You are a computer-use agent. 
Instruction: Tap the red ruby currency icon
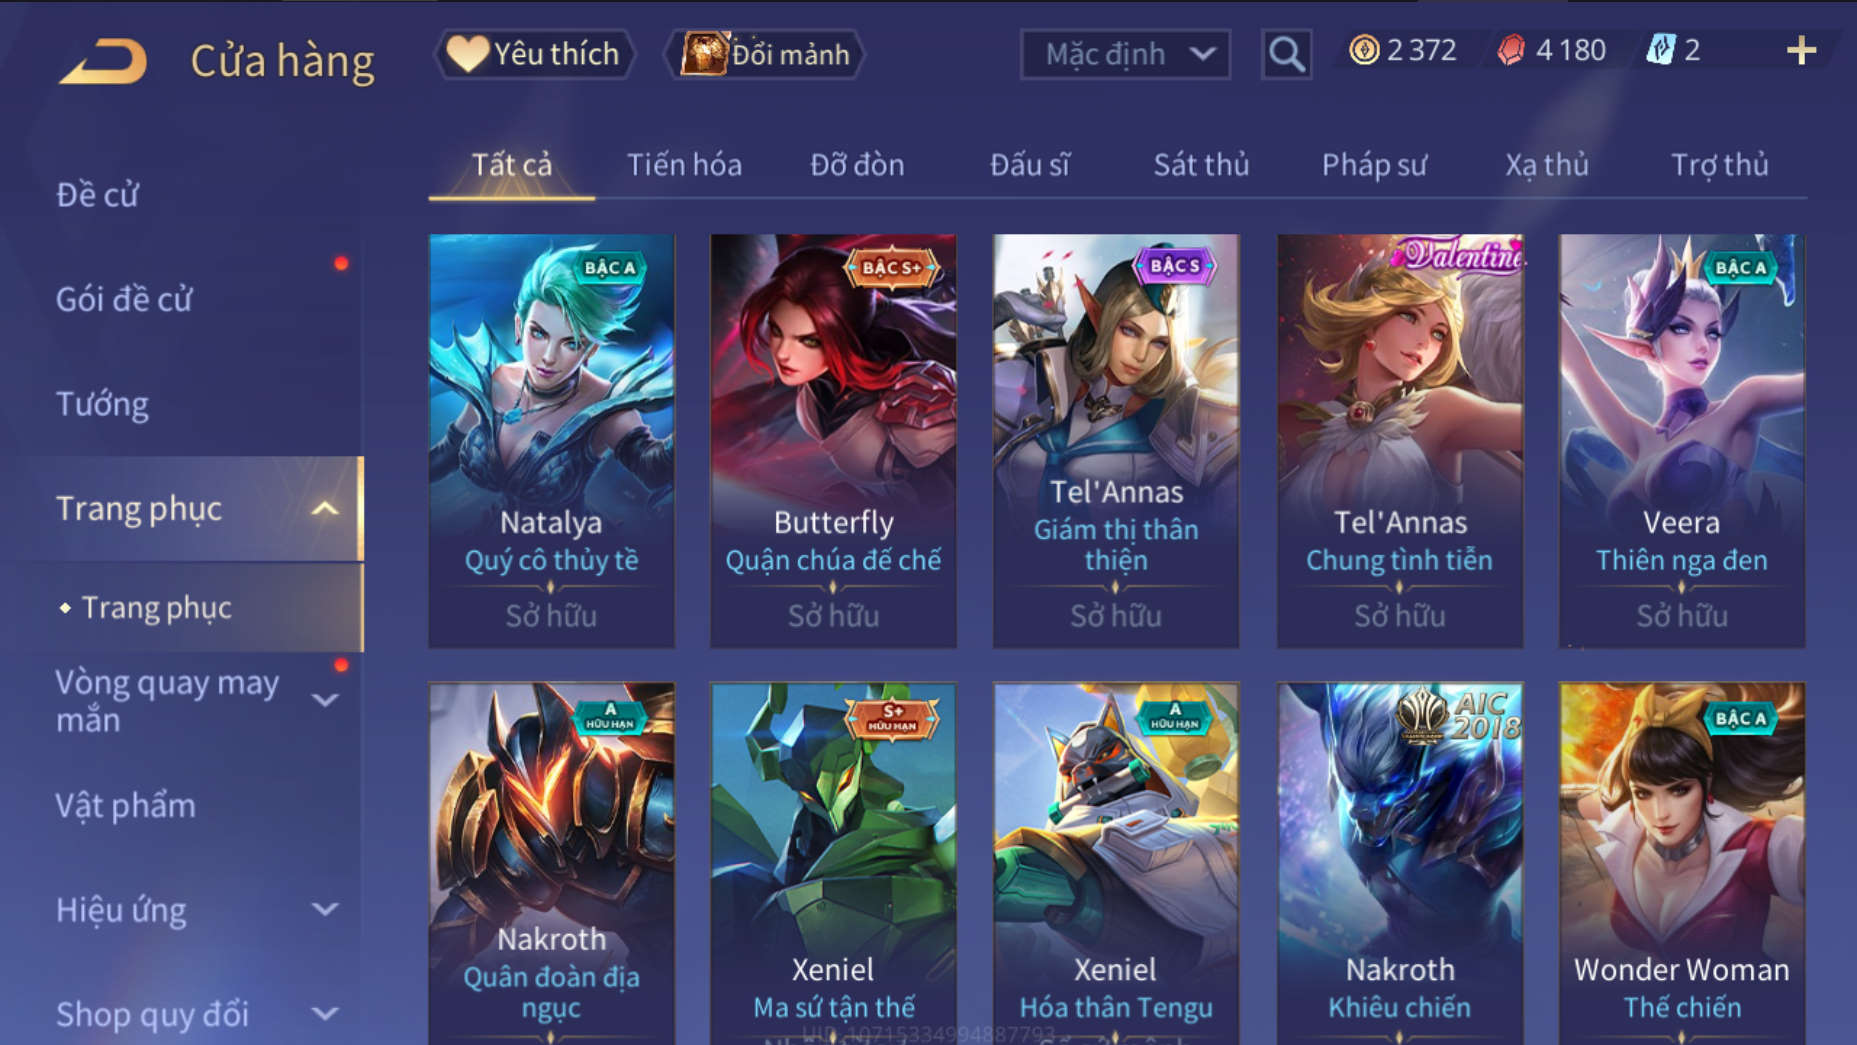(x=1511, y=50)
